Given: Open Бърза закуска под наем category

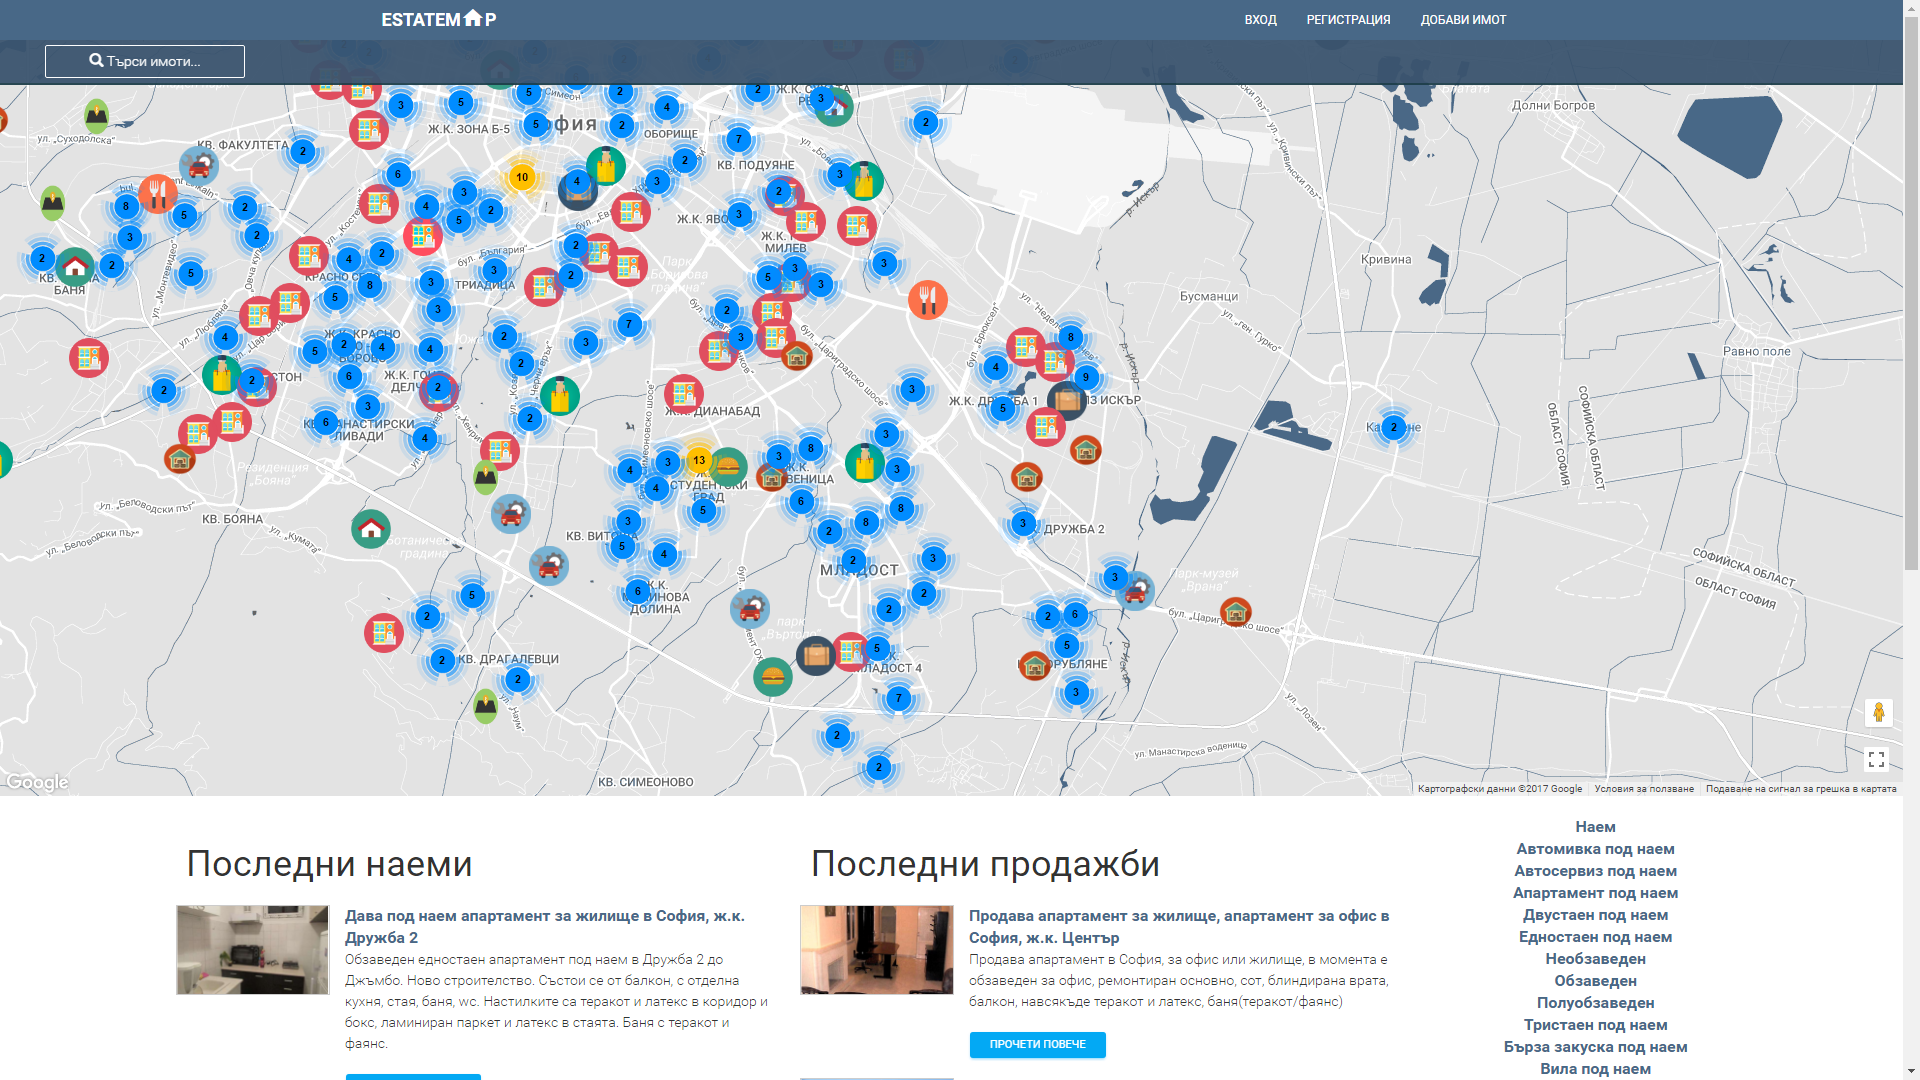Looking at the screenshot, I should pos(1595,1047).
